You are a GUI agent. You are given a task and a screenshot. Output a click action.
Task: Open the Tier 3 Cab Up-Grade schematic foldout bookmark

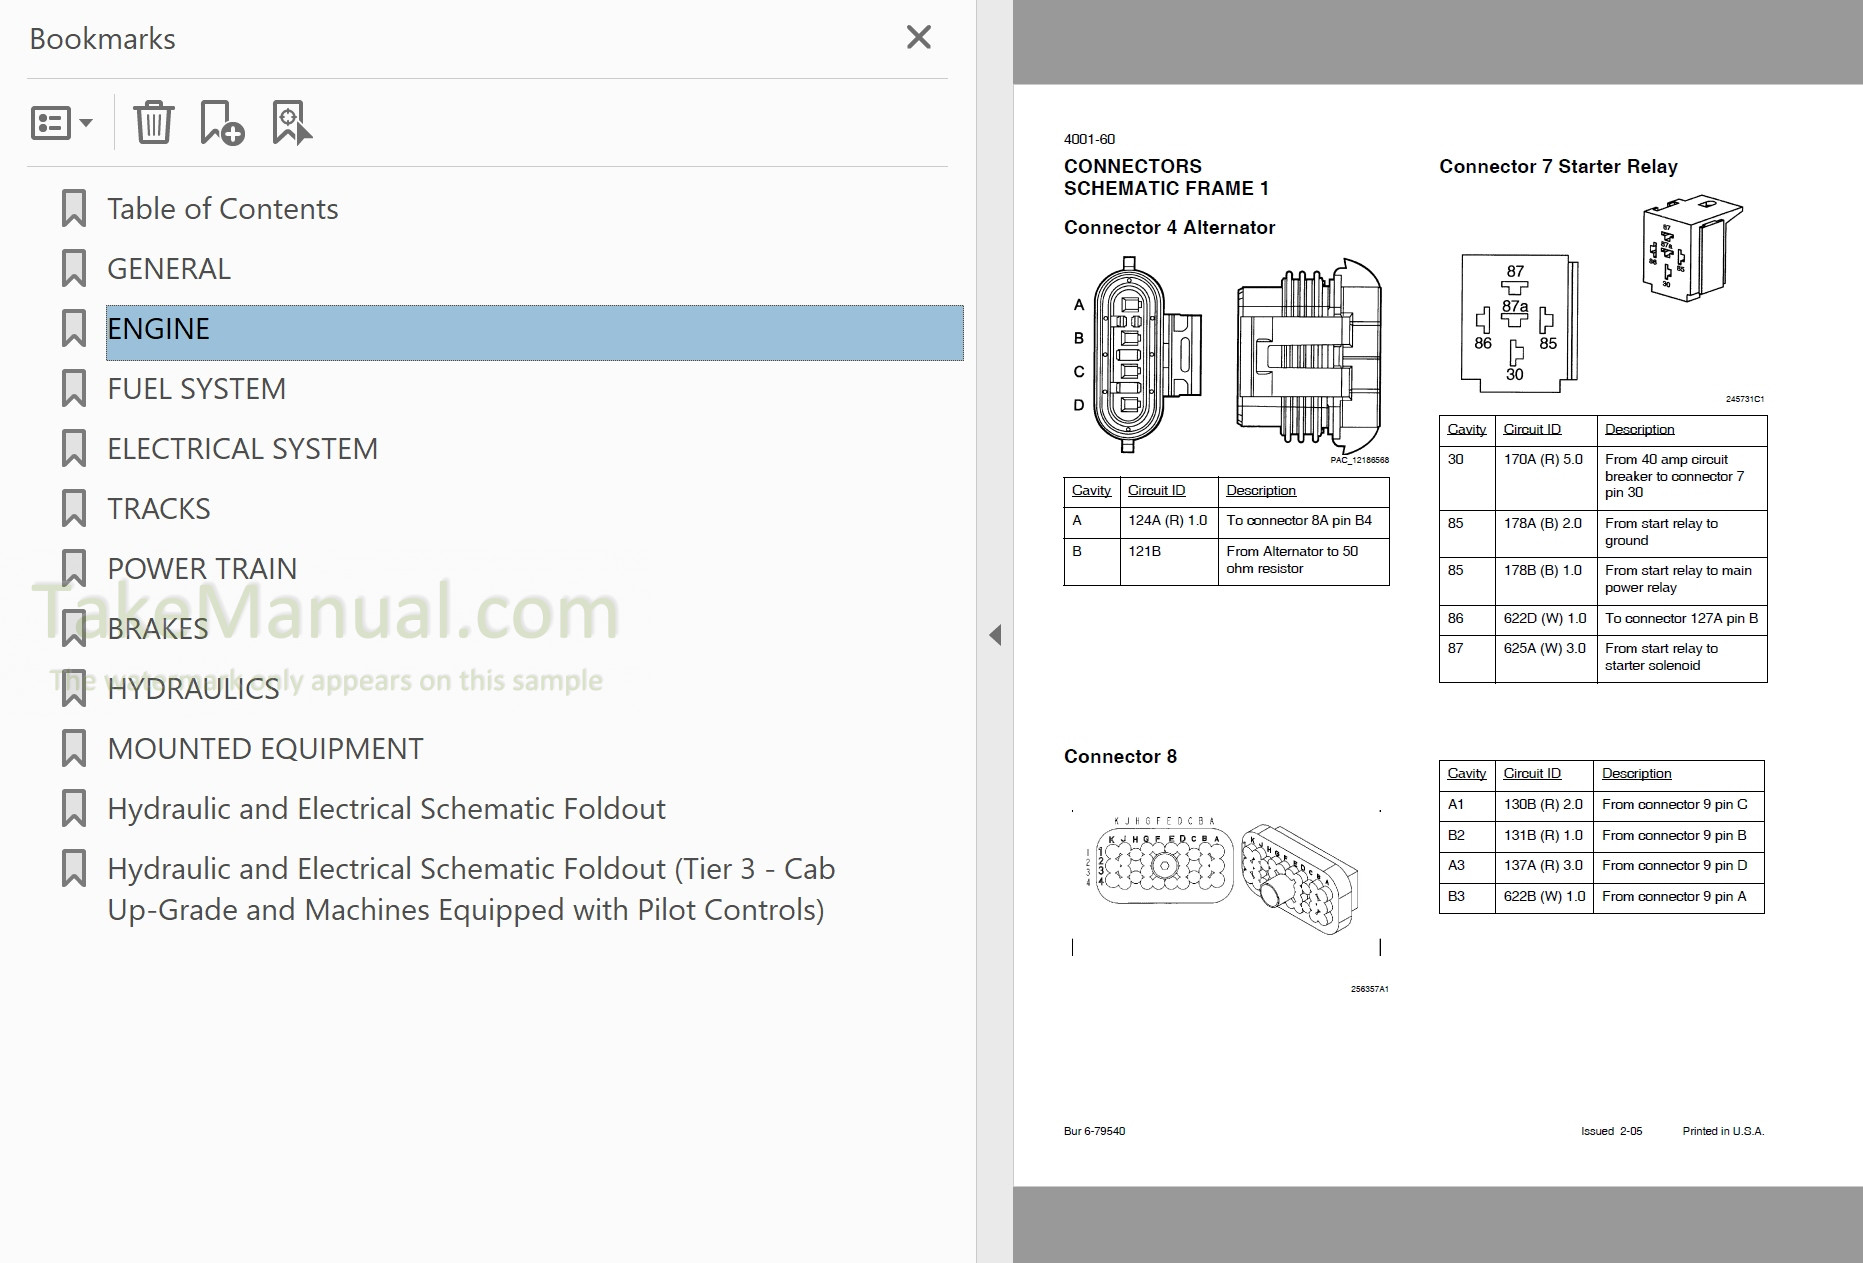pos(470,889)
